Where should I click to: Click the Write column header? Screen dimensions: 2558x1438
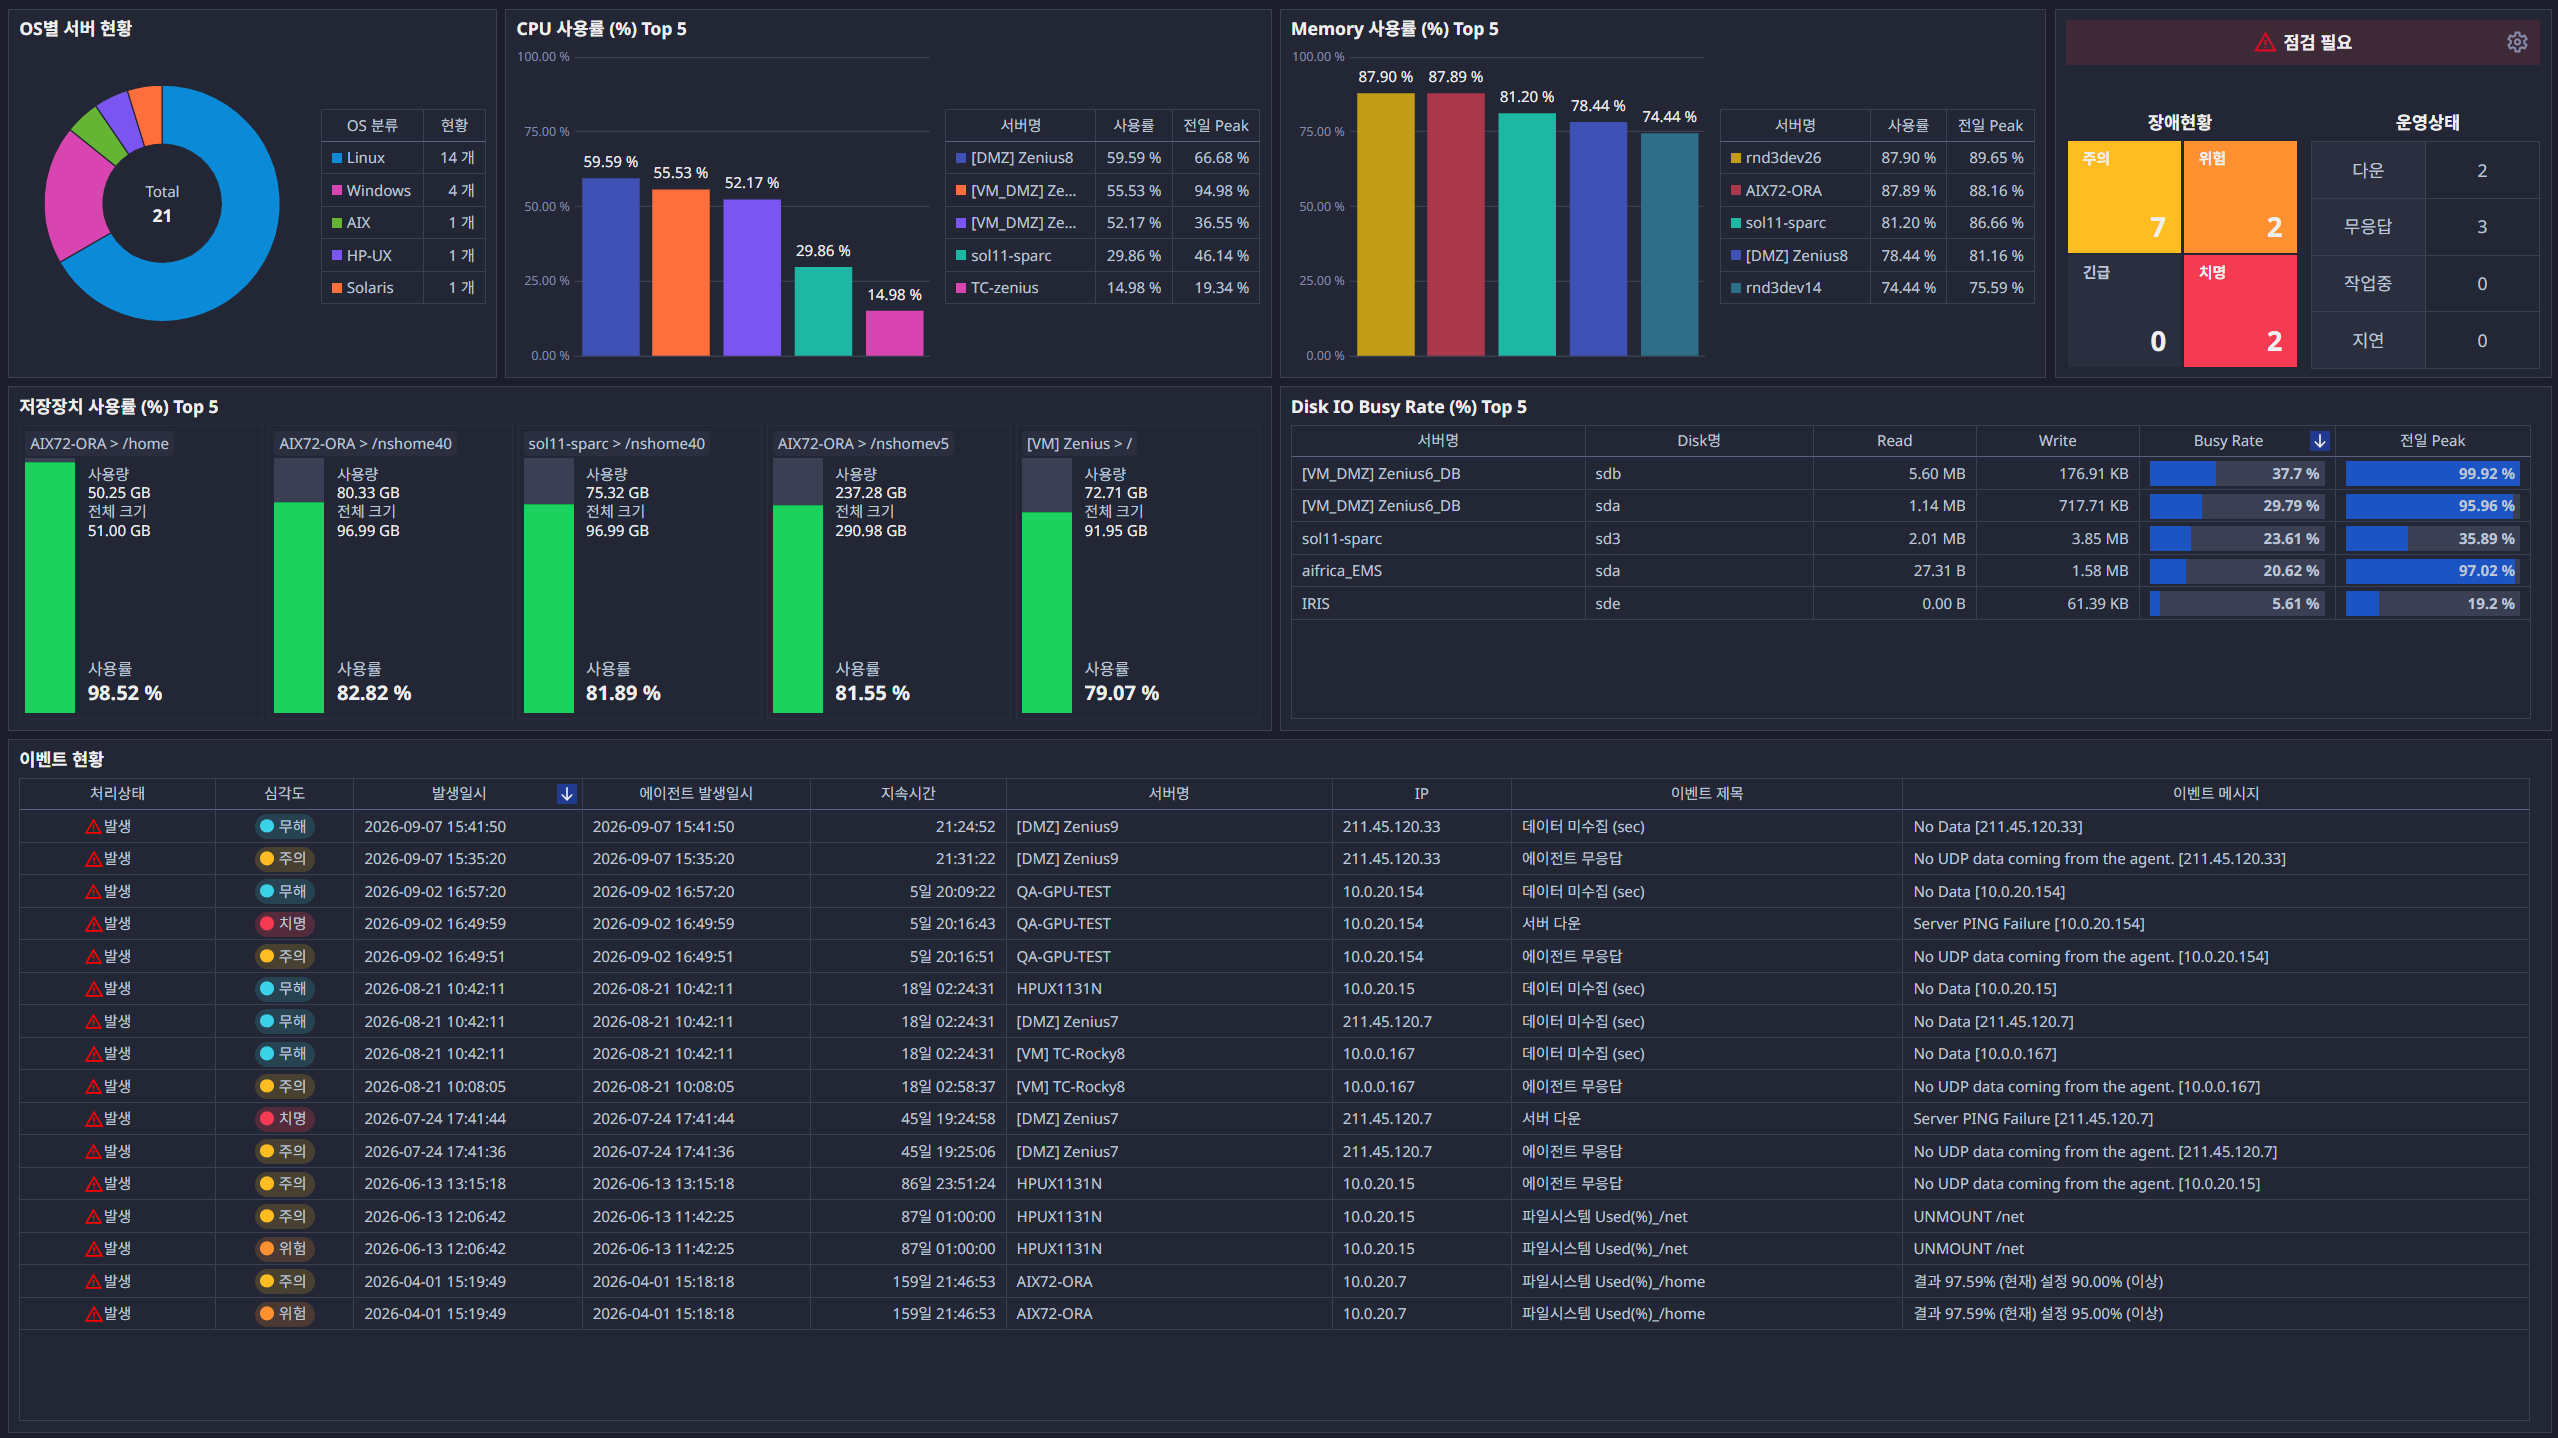[x=2057, y=441]
